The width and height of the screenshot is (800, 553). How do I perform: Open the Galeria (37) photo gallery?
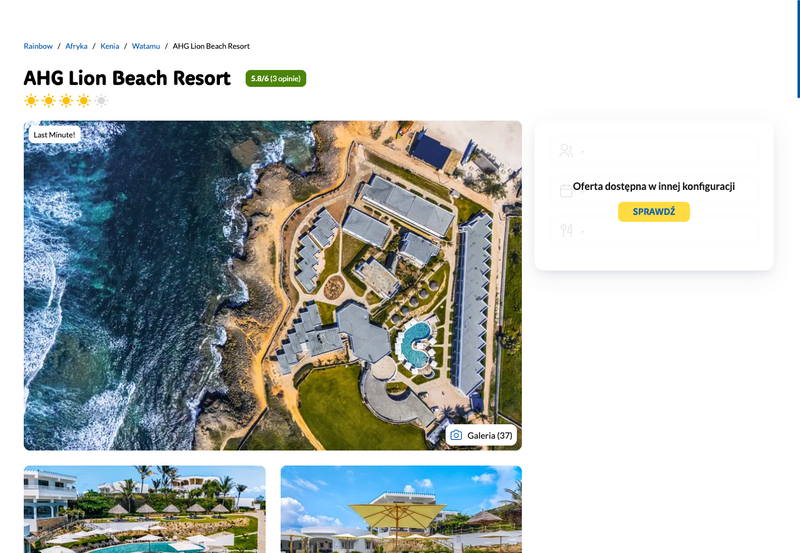point(481,435)
